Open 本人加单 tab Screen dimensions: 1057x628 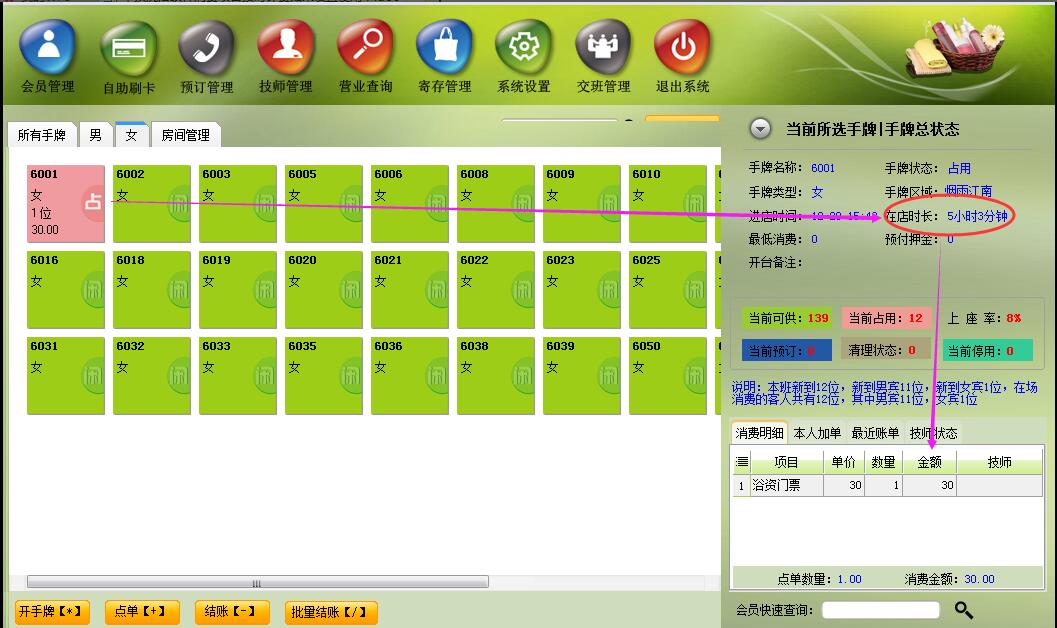click(817, 433)
